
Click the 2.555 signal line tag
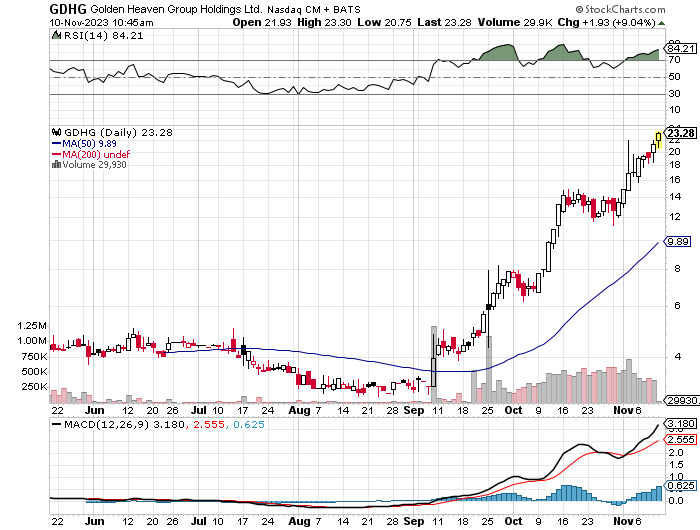(680, 440)
